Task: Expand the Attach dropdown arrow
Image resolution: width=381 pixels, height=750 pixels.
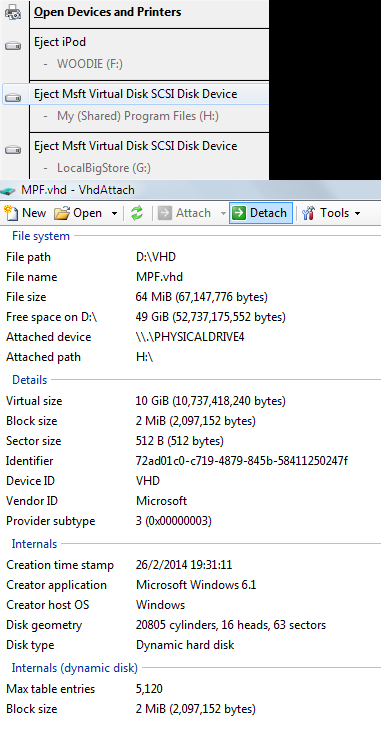Action: click(x=223, y=213)
